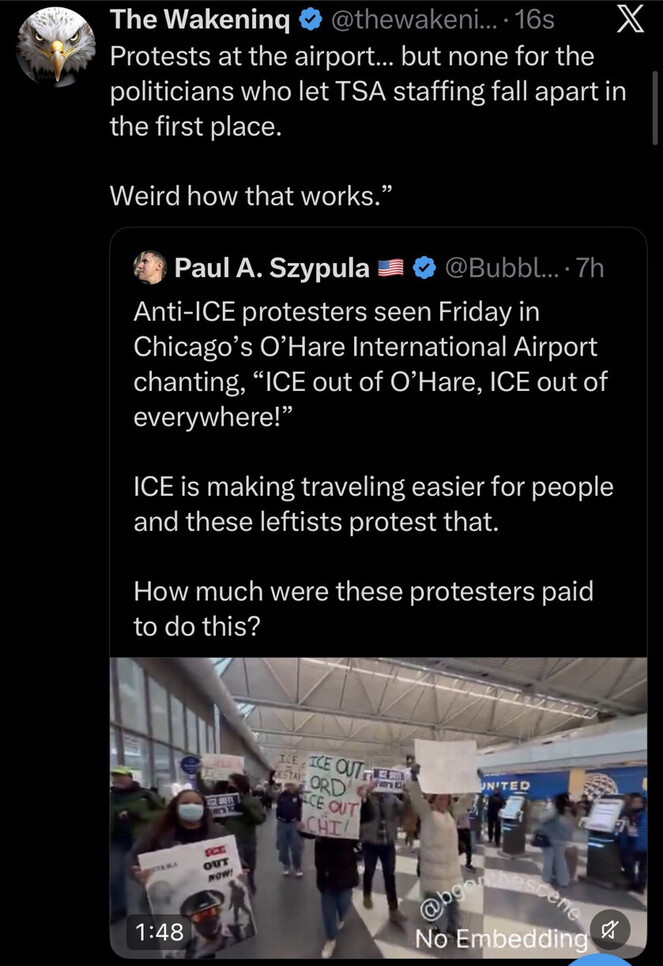
Task: Click the American flag emoji after Szypula
Action: (x=390, y=268)
